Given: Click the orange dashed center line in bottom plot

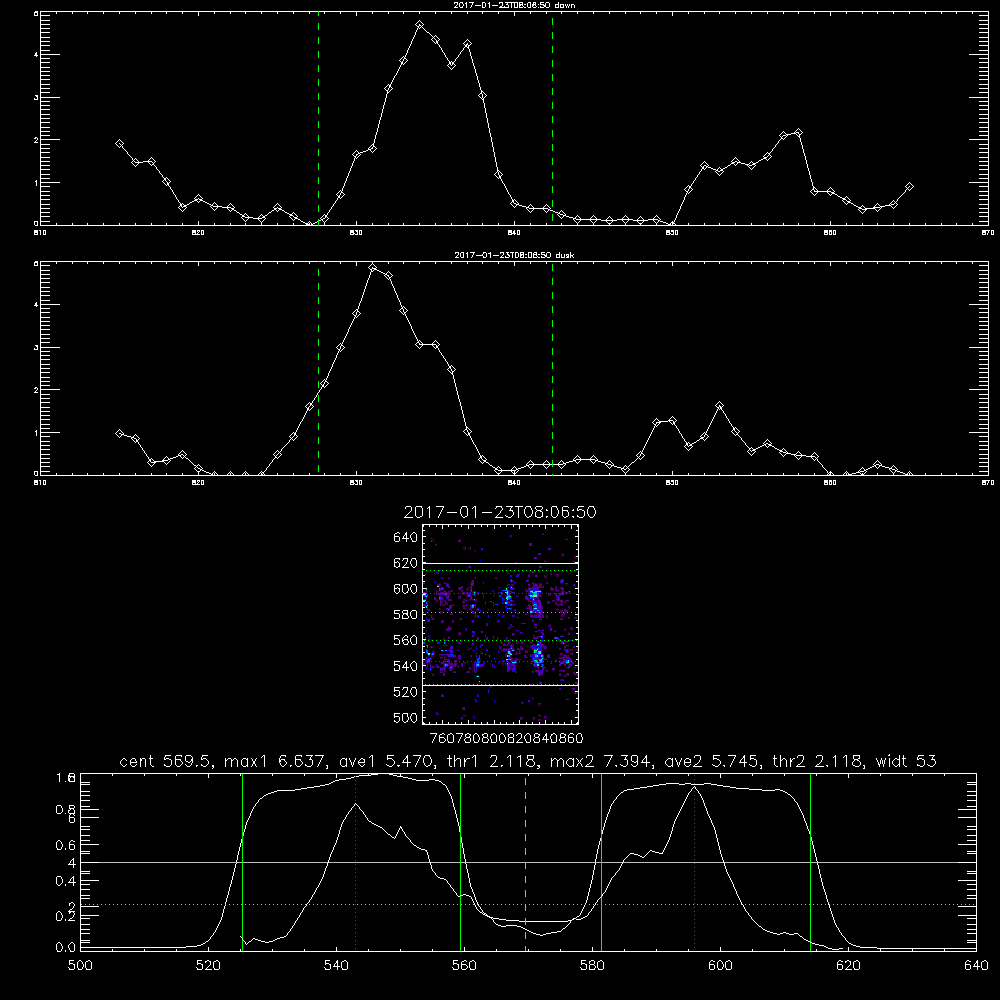Looking at the screenshot, I should point(526,862).
